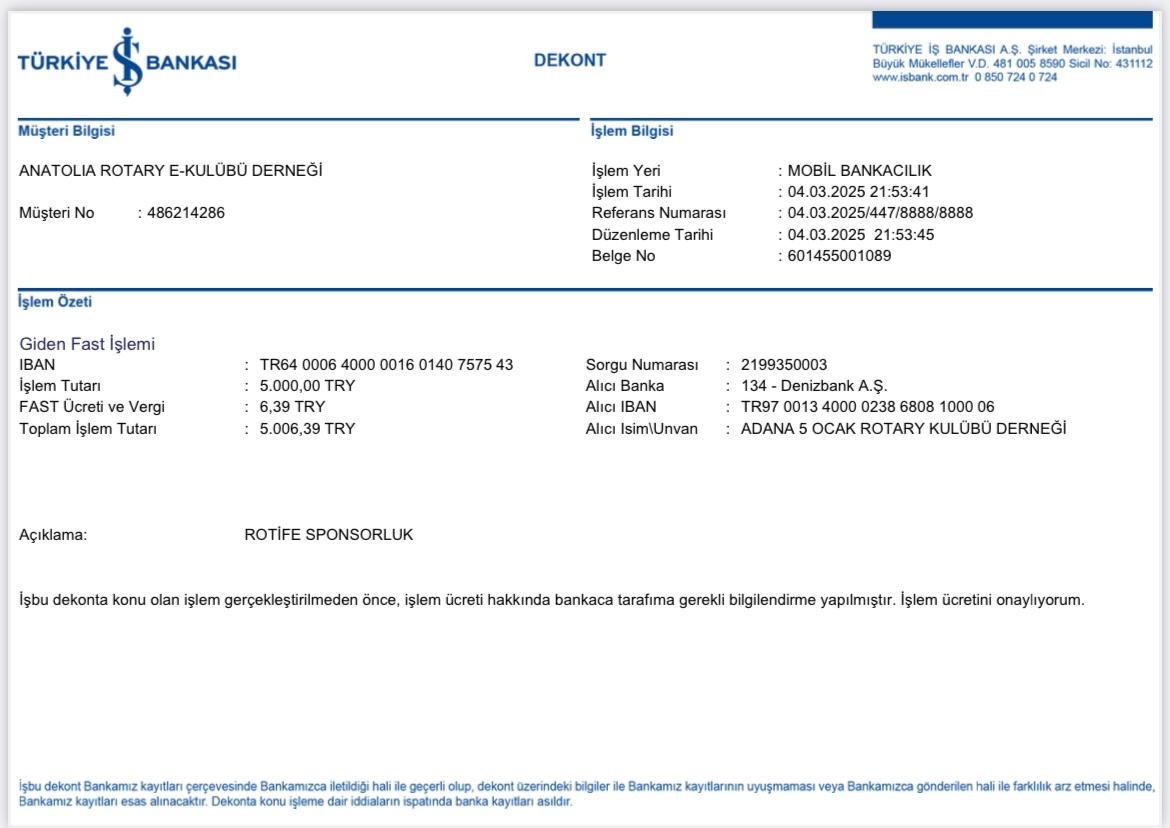
Task: Select document number "601455001089"
Action: (839, 256)
